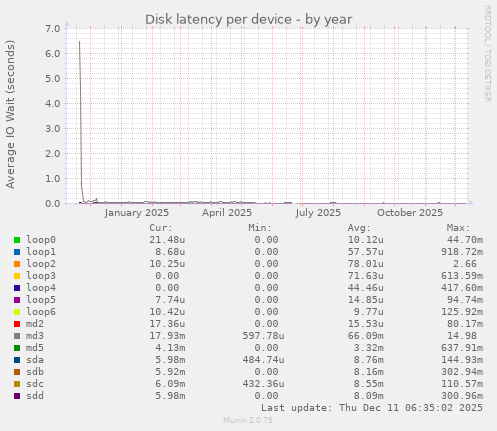Viewport: 497px width, 431px height.
Task: Click the 7.0 y-axis tick label
Action: pyautogui.click(x=53, y=28)
